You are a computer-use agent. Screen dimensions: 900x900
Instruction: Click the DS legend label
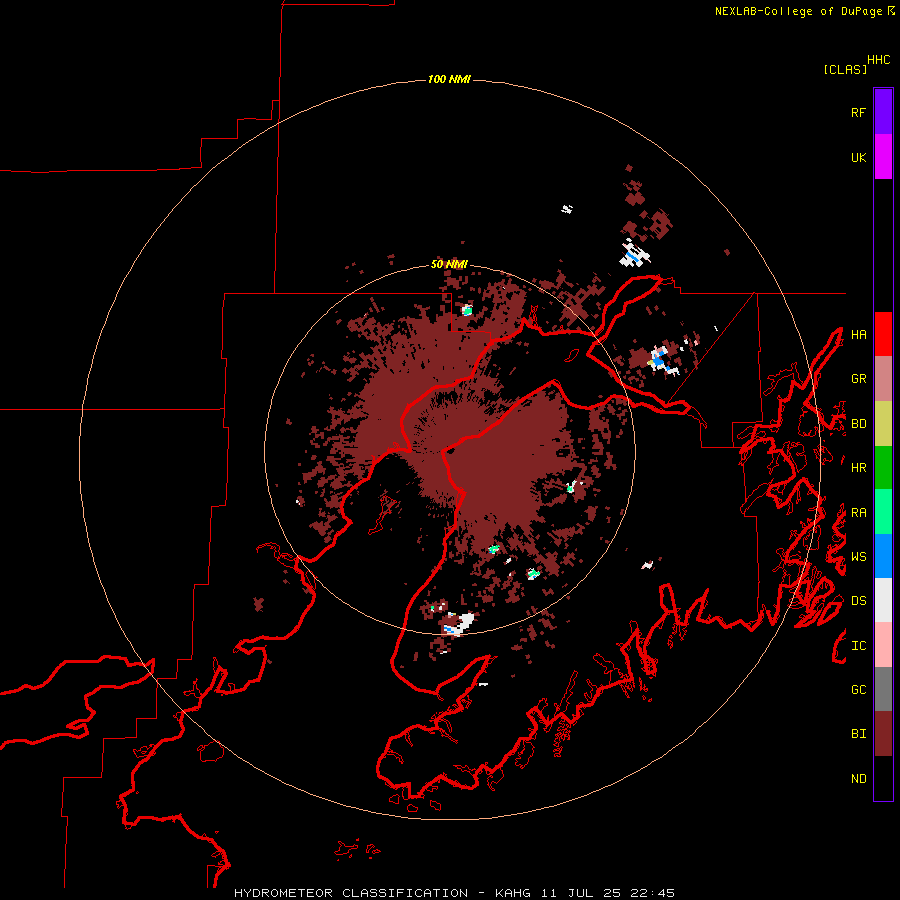(x=858, y=601)
